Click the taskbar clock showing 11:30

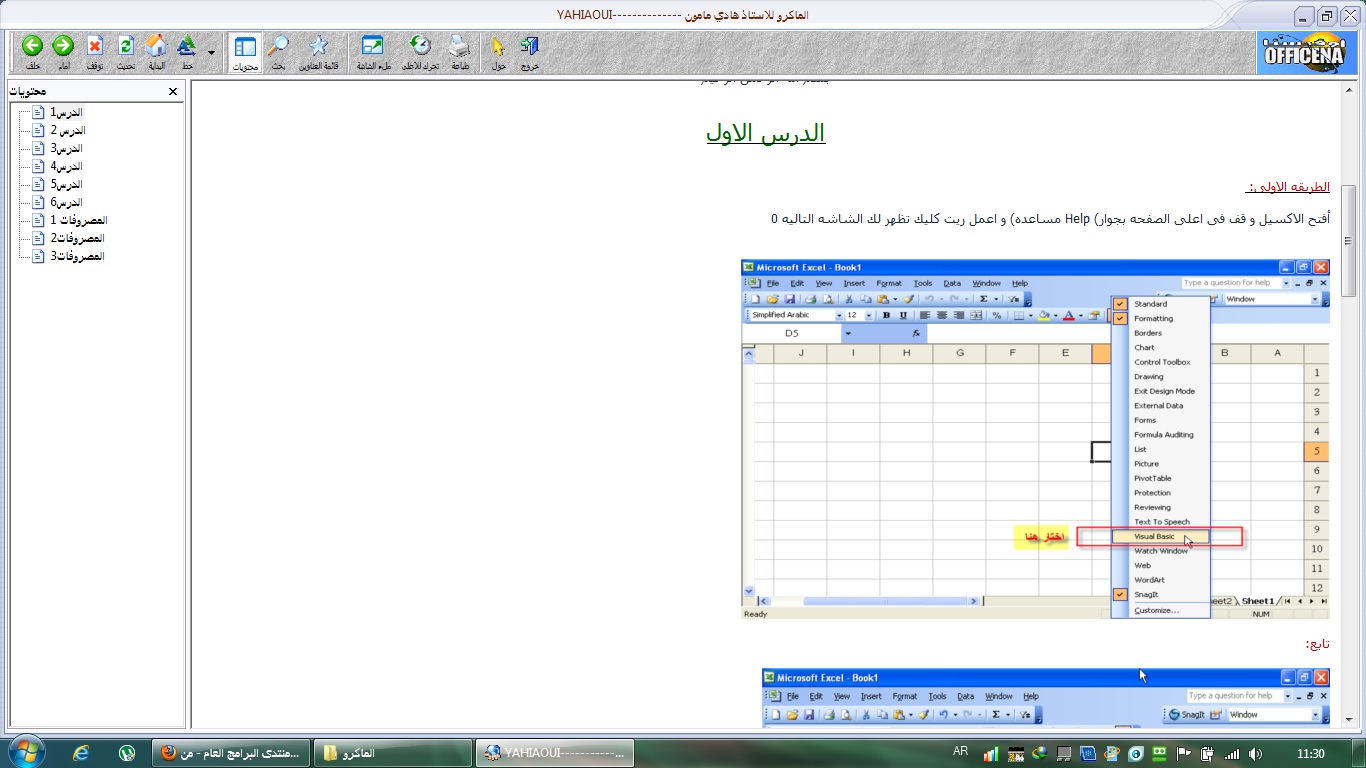coord(1310,754)
